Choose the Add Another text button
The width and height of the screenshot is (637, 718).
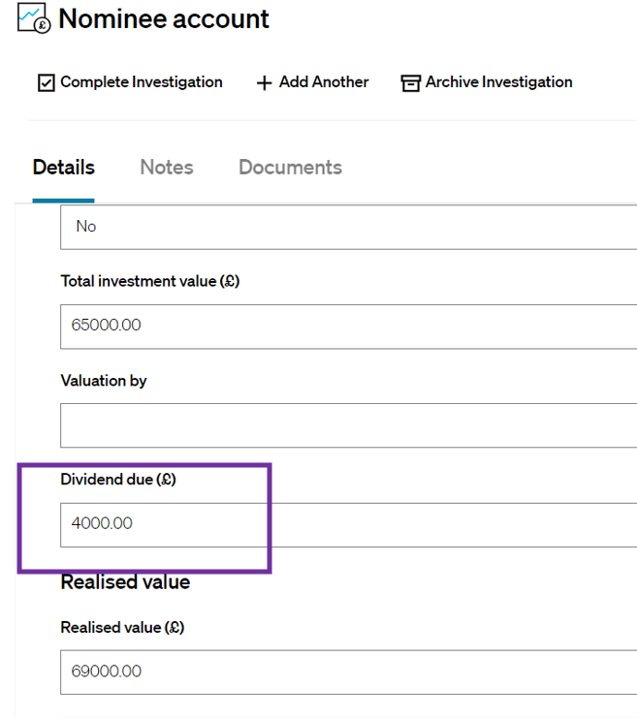(324, 82)
